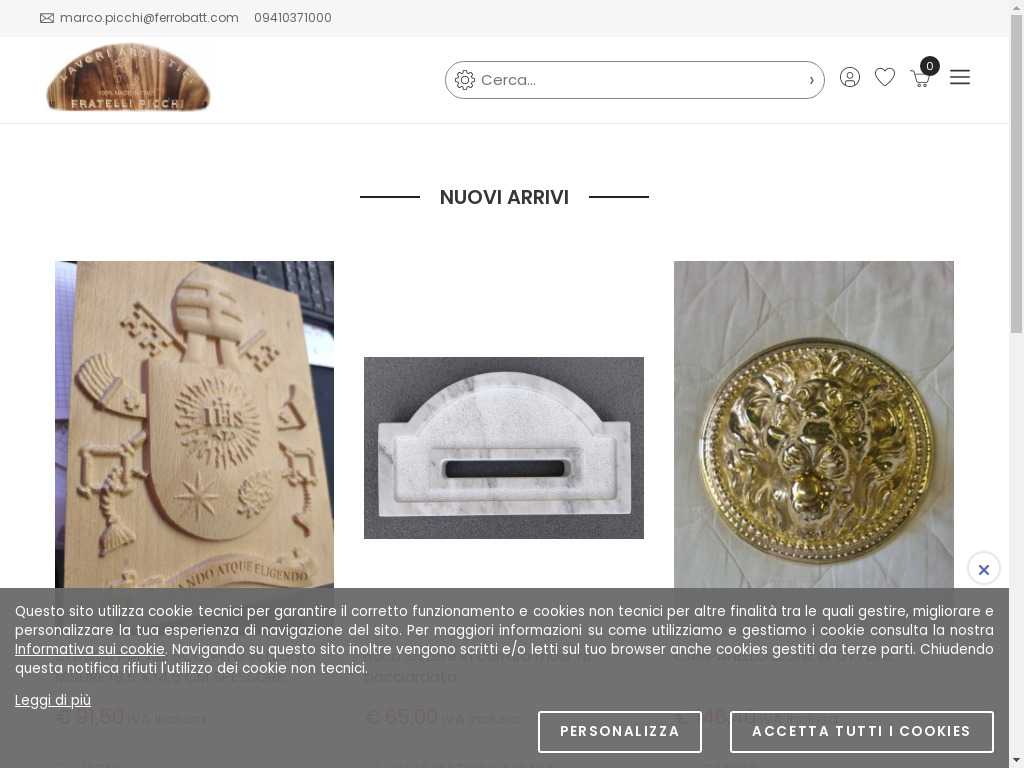The height and width of the screenshot is (768, 1024).
Task: Open the golden lion medallion product
Action: tap(814, 424)
